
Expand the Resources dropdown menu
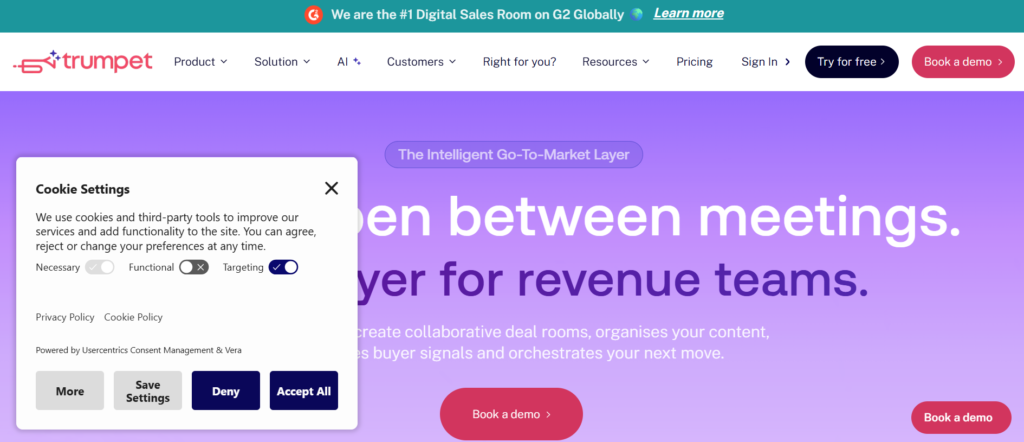[x=616, y=62]
